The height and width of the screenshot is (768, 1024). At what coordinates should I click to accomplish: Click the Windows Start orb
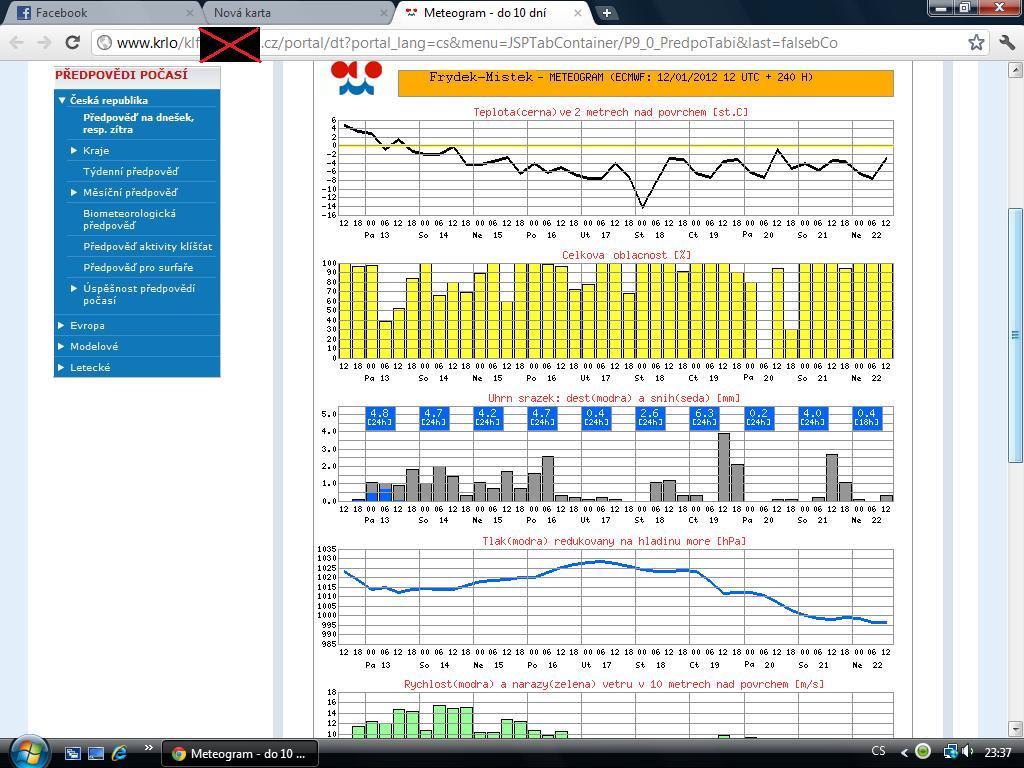(x=28, y=751)
